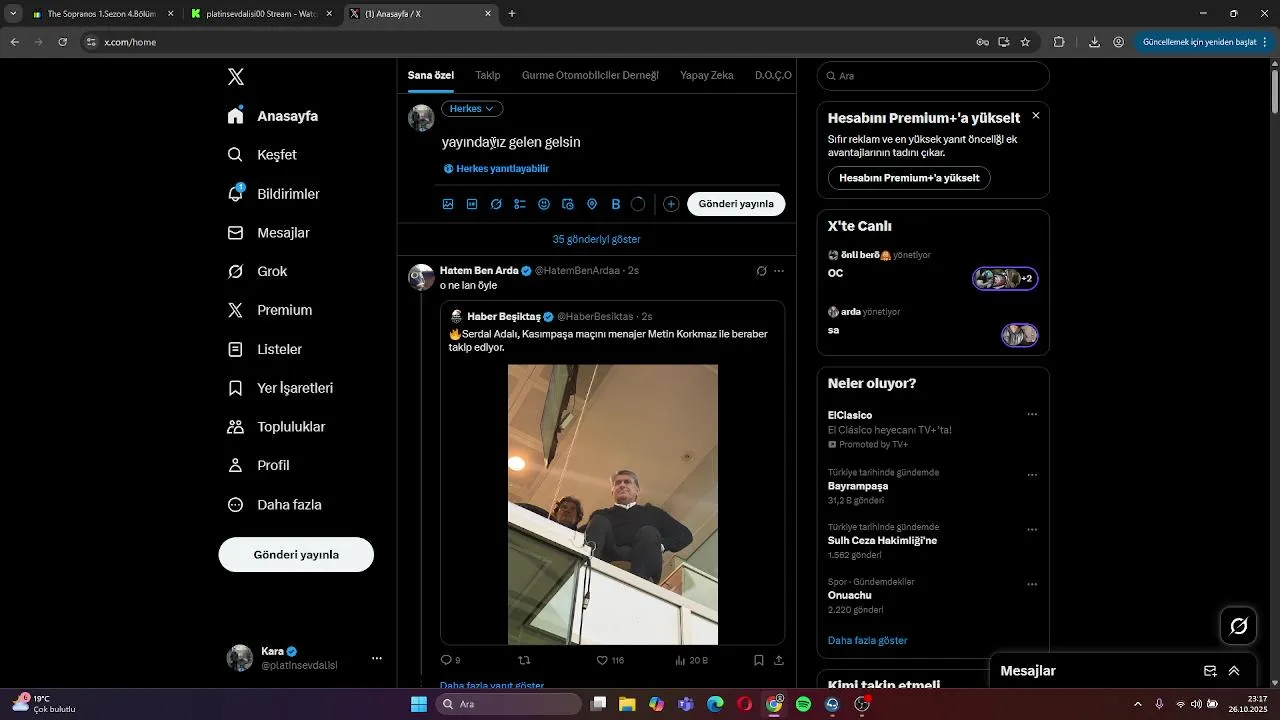Schedule the post in composer
This screenshot has width=1280, height=720.
[x=568, y=204]
